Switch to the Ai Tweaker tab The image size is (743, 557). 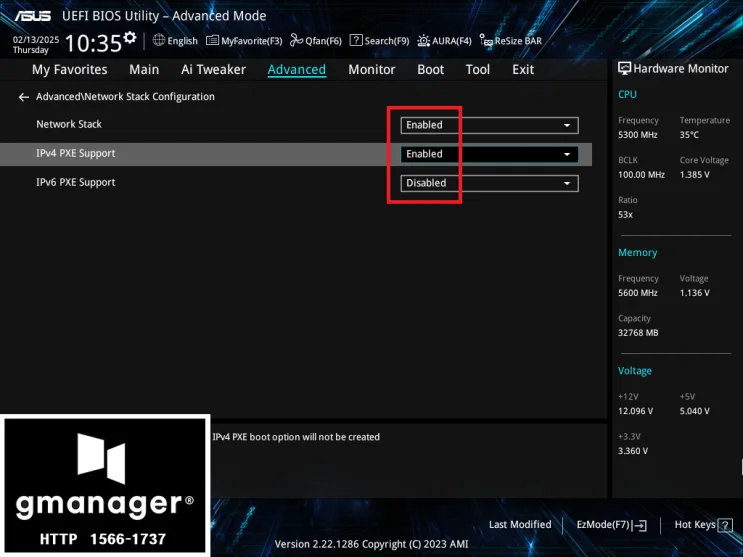pyautogui.click(x=213, y=70)
